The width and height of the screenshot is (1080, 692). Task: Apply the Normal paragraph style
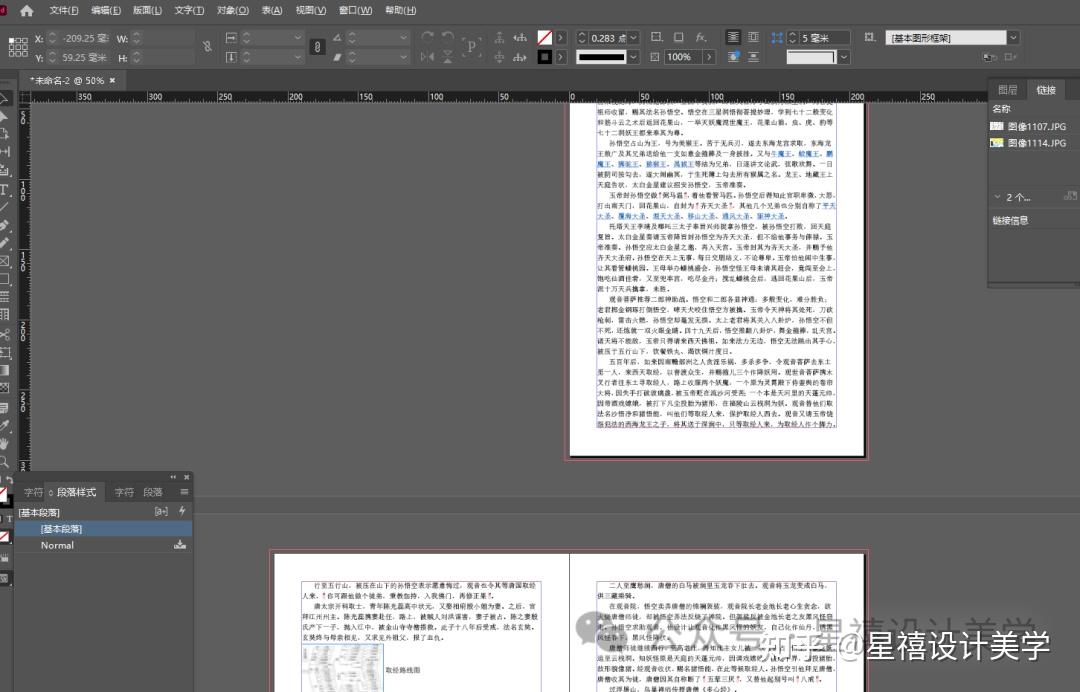pyautogui.click(x=60, y=545)
